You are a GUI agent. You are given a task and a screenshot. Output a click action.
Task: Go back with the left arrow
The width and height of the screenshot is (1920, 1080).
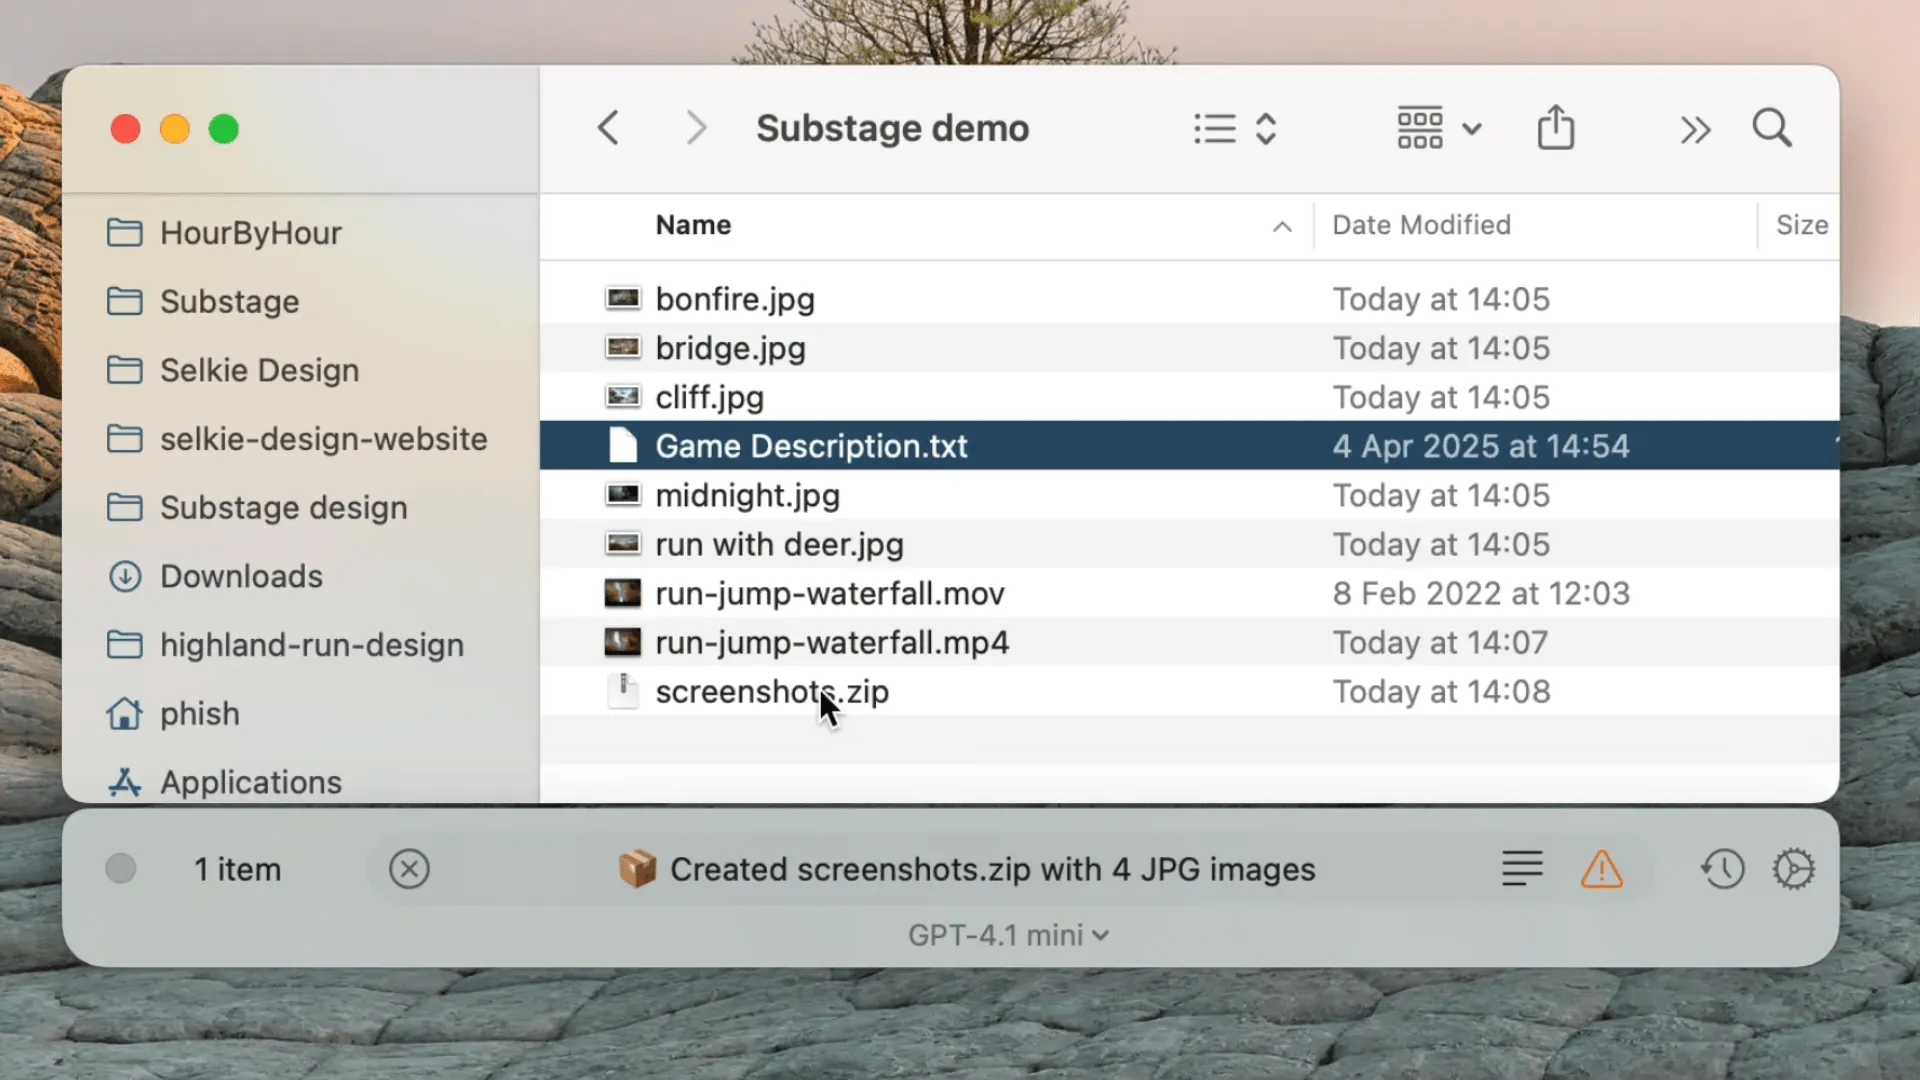tap(608, 128)
